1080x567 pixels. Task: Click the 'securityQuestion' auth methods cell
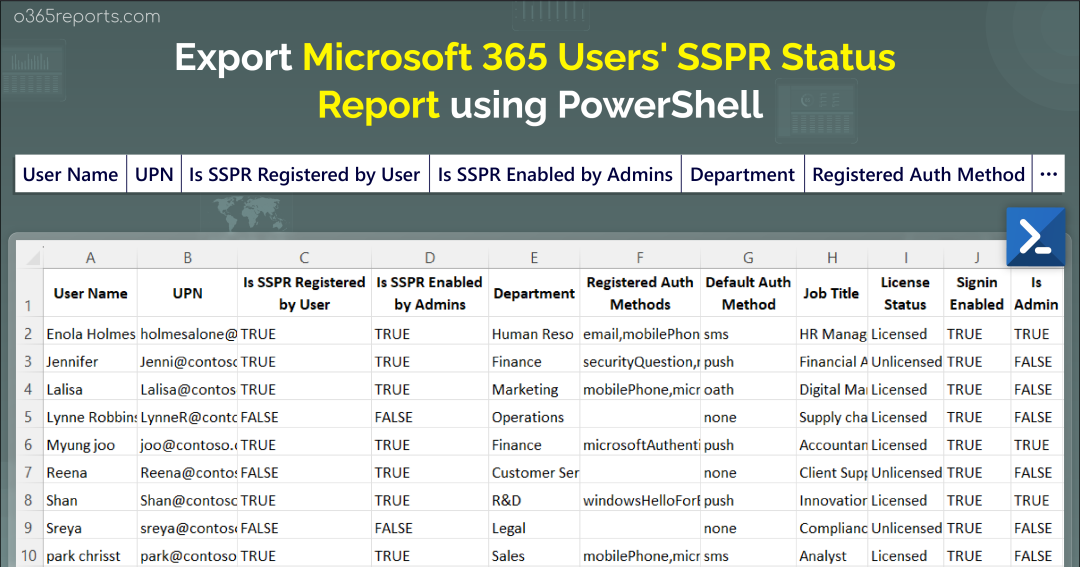pos(640,362)
